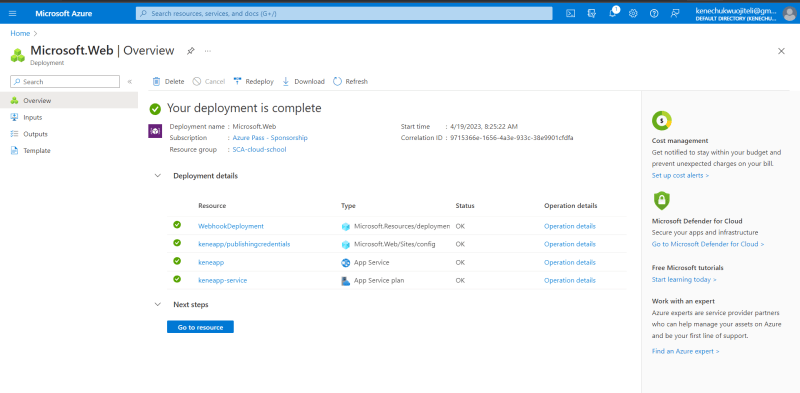The width and height of the screenshot is (800, 393).
Task: Click the OK status in keneapp-service row
Action: [460, 280]
